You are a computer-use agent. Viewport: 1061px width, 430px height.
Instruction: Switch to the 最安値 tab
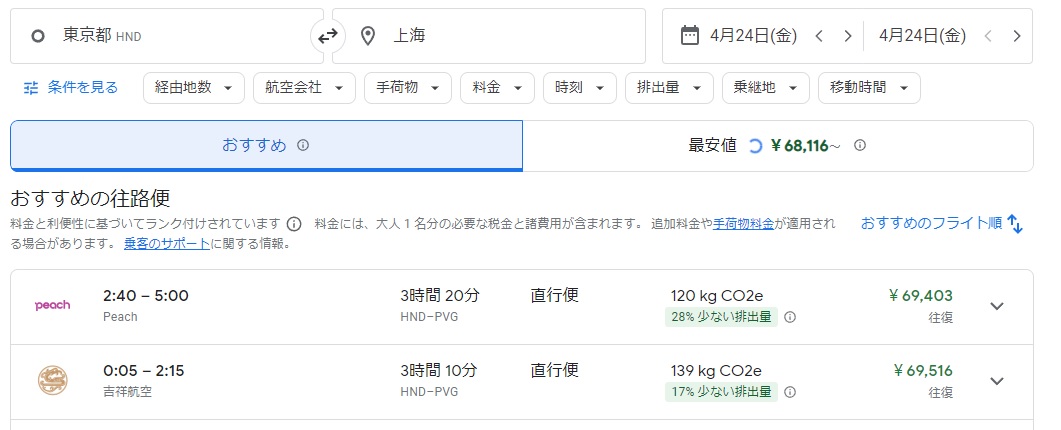click(777, 146)
